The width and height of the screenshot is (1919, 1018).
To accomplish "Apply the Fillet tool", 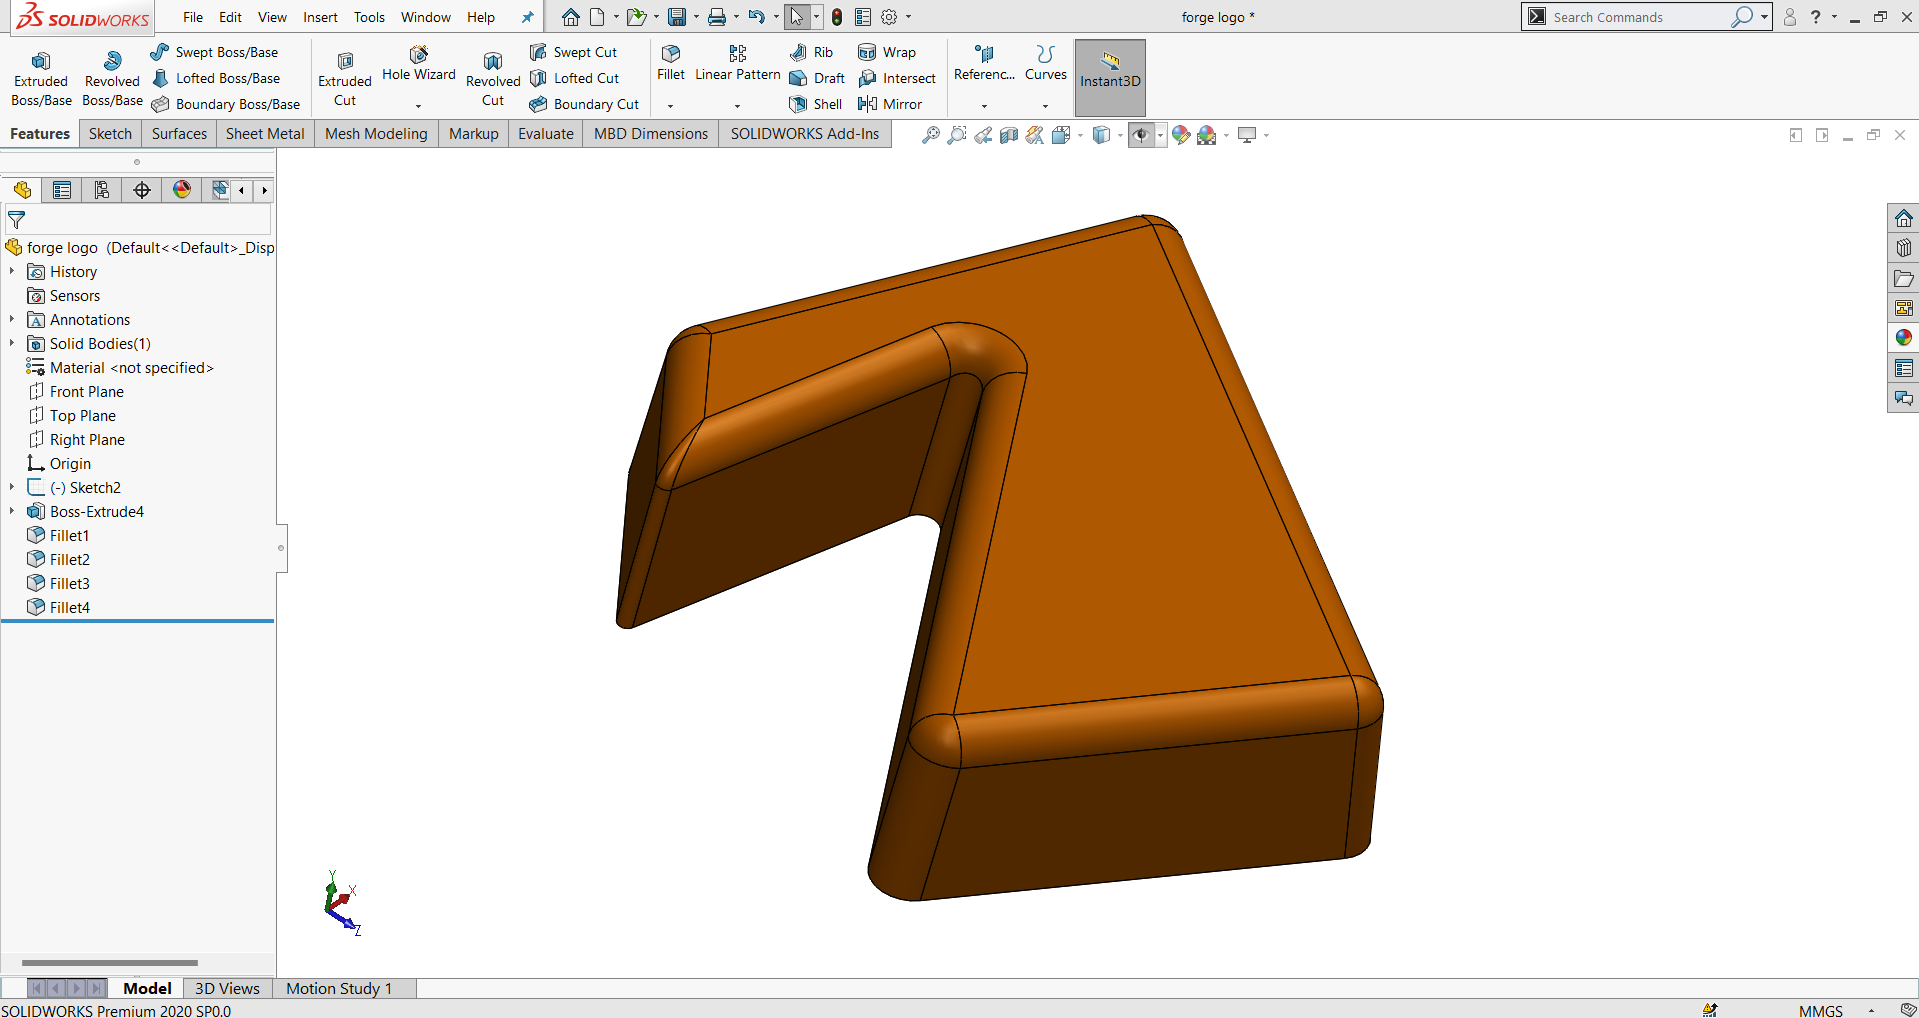I will point(671,62).
